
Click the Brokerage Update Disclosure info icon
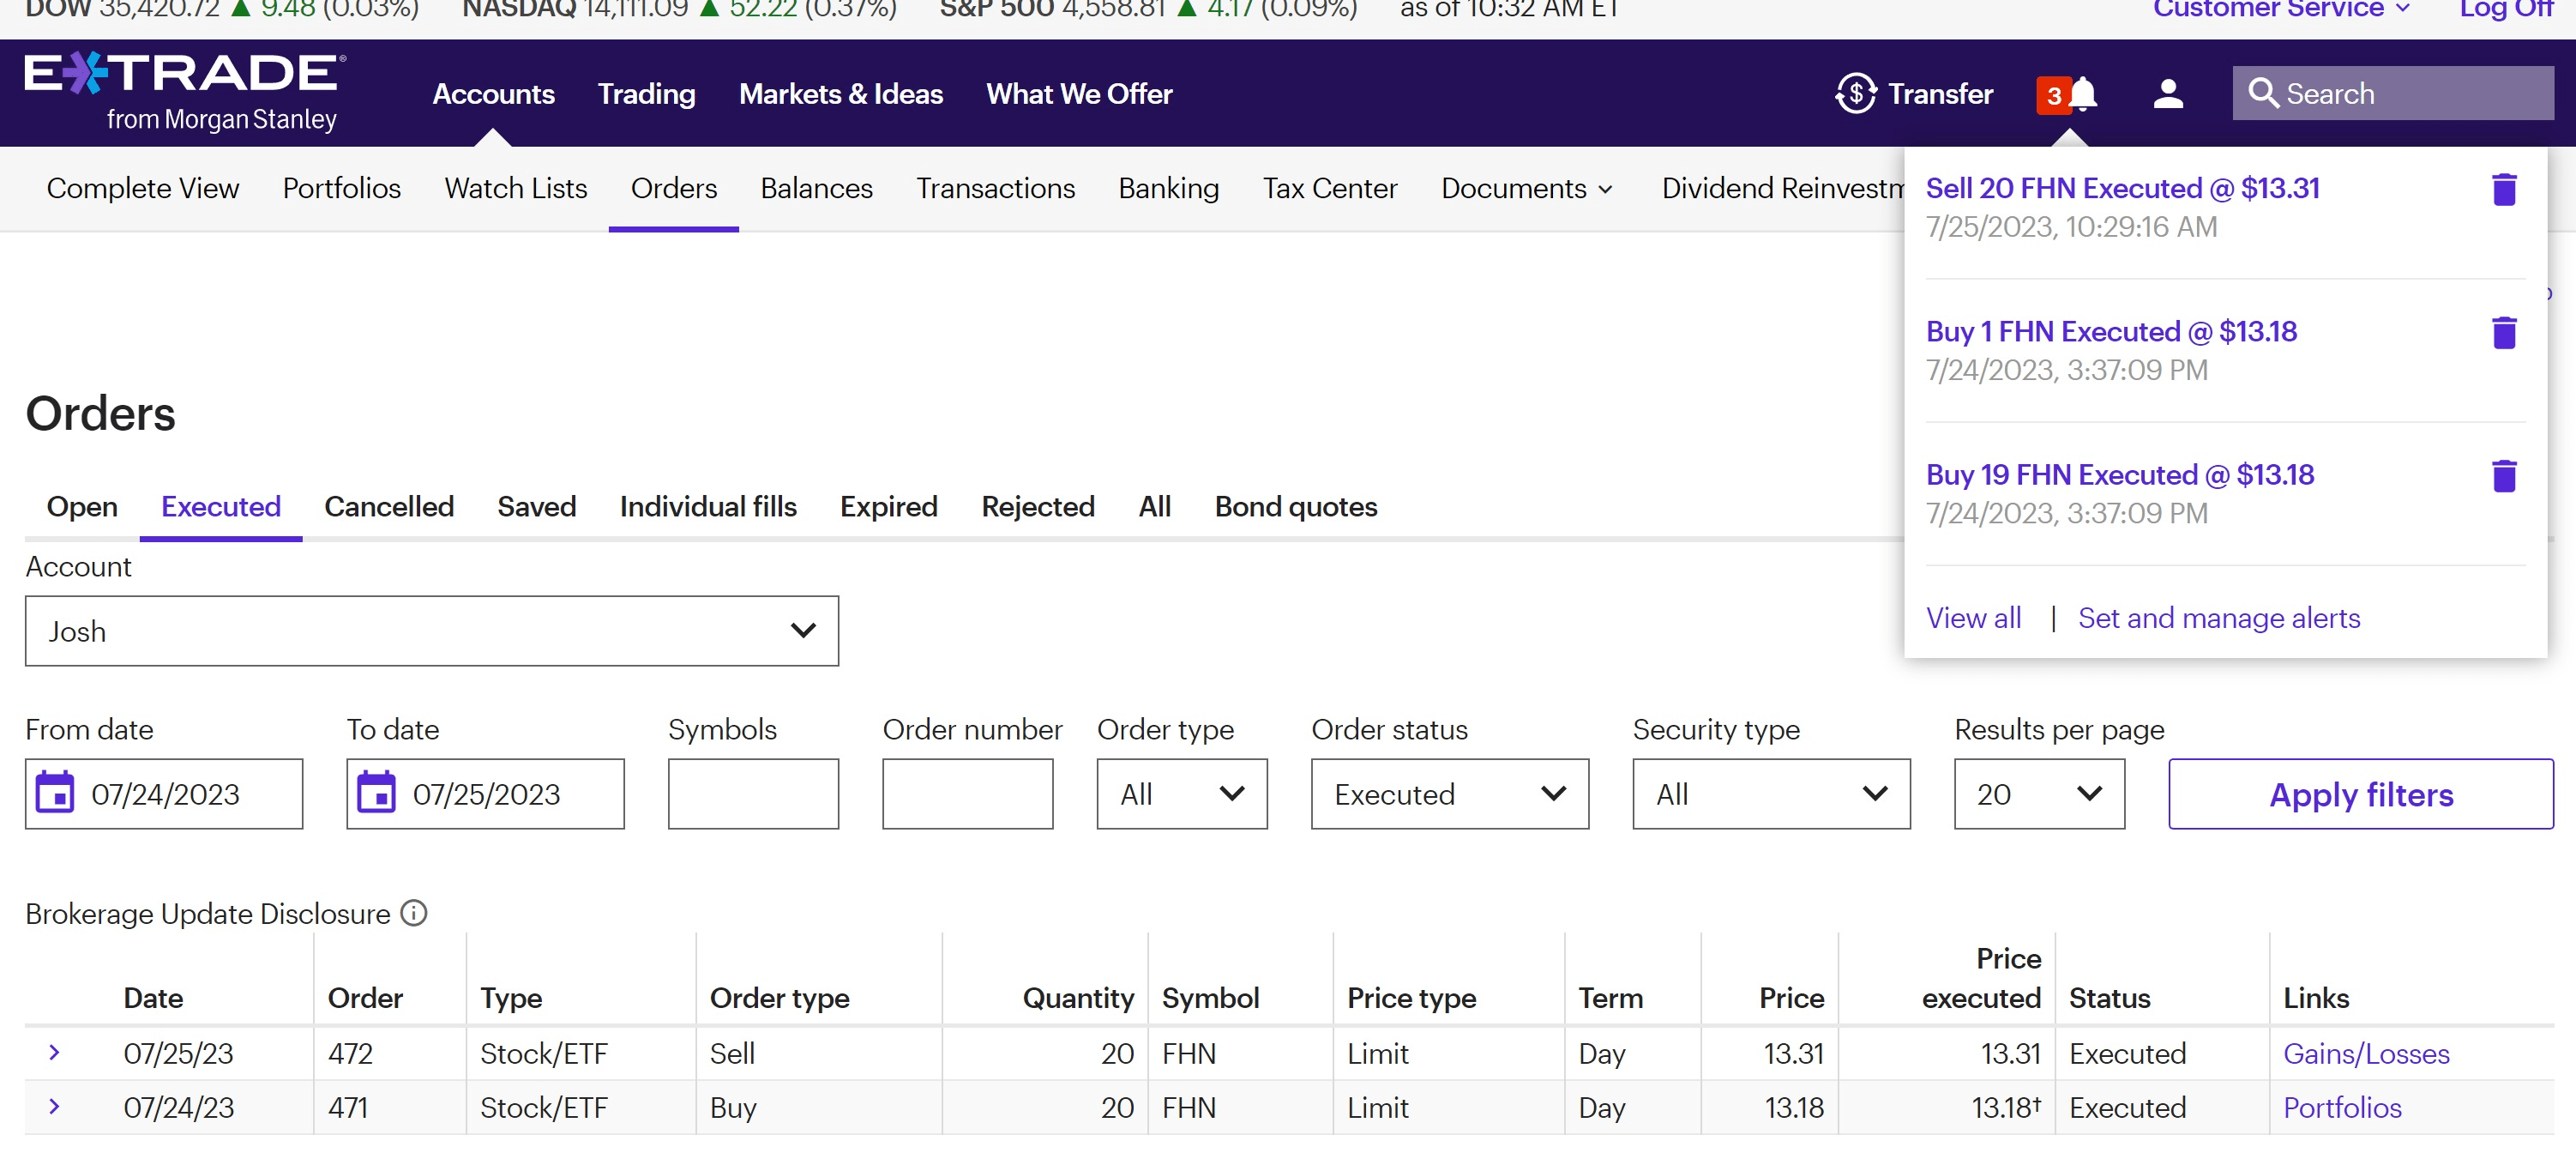click(x=414, y=912)
